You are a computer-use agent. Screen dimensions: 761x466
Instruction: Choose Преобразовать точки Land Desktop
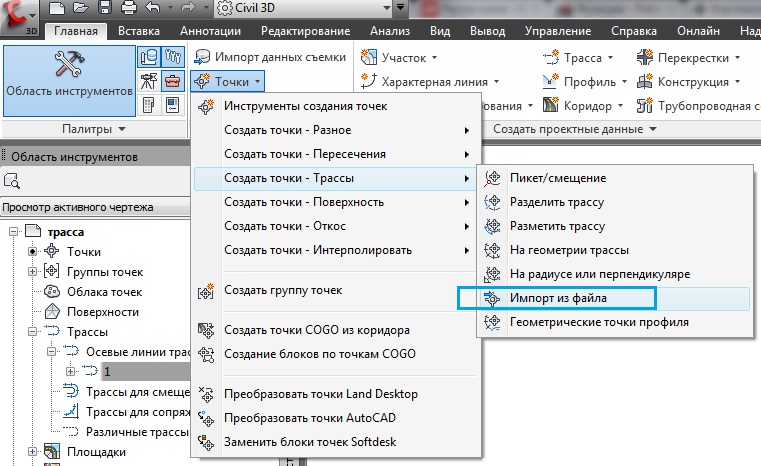point(336,394)
